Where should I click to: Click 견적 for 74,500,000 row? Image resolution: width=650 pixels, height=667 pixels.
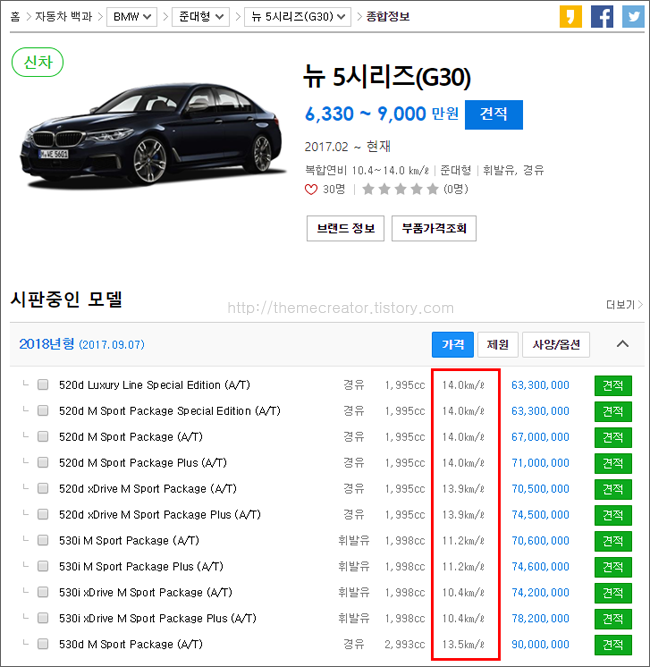(613, 516)
